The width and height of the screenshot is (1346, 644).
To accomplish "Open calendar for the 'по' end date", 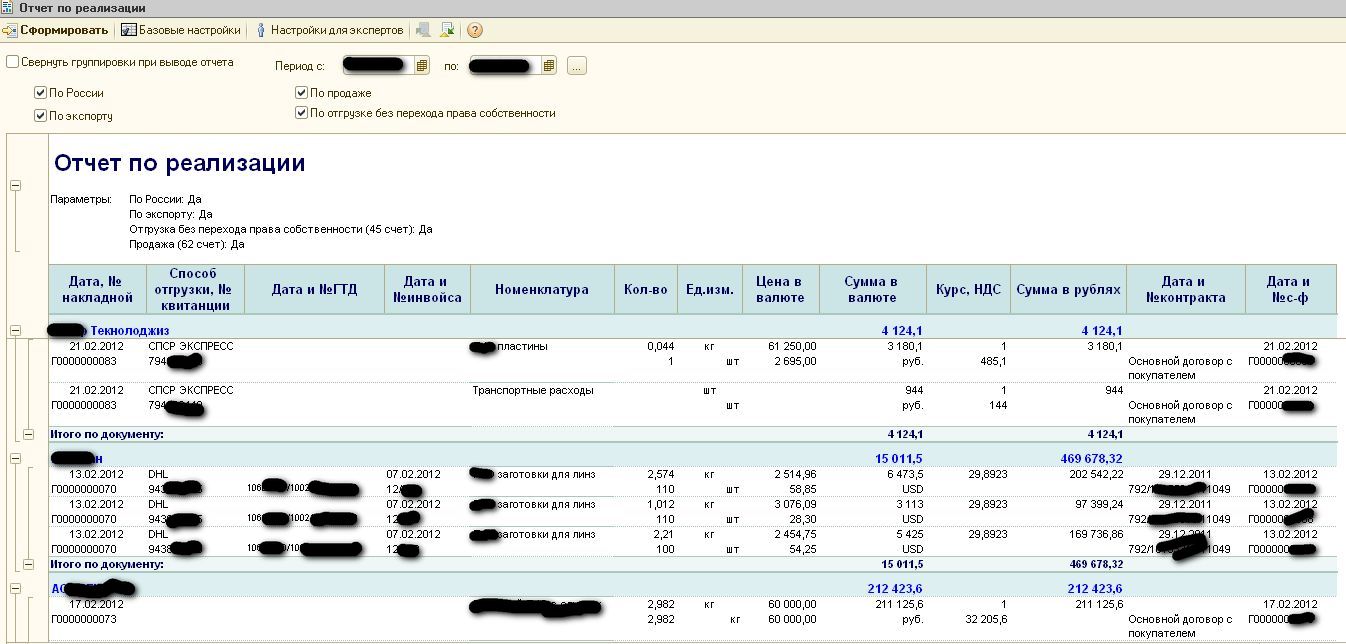I will click(549, 66).
